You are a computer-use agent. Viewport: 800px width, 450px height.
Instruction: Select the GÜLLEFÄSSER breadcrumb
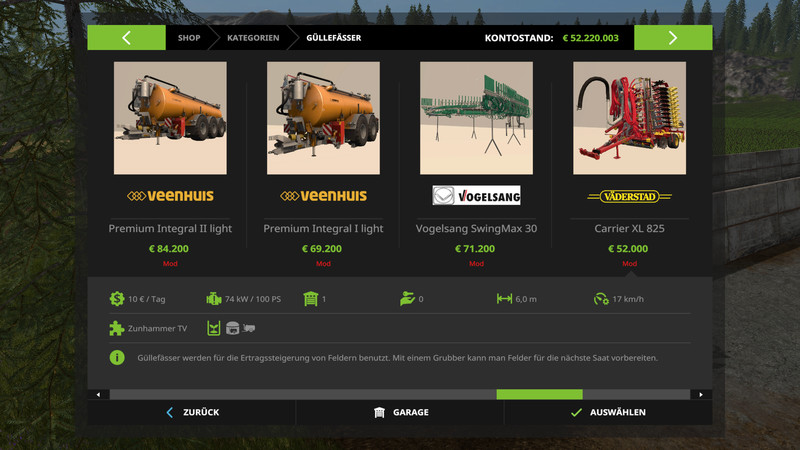point(334,38)
